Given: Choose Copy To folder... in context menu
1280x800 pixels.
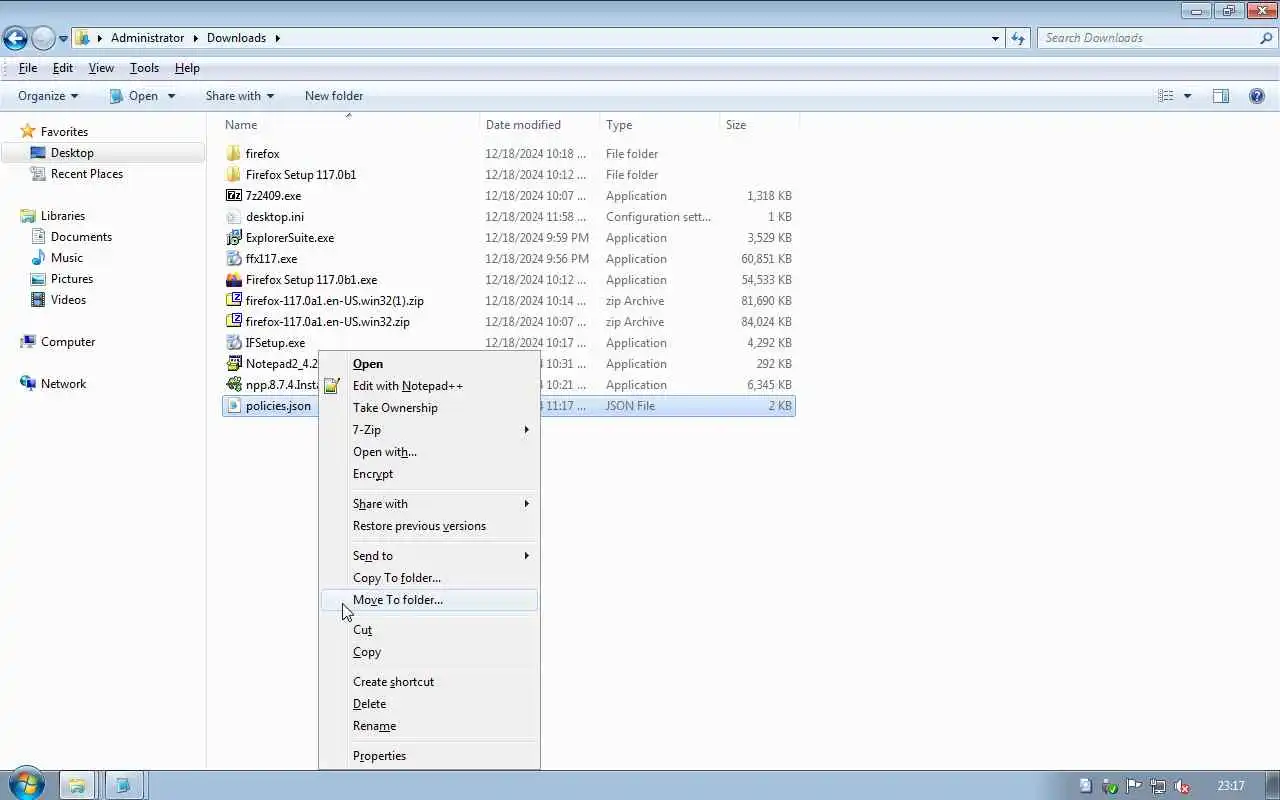Looking at the screenshot, I should (429, 578).
